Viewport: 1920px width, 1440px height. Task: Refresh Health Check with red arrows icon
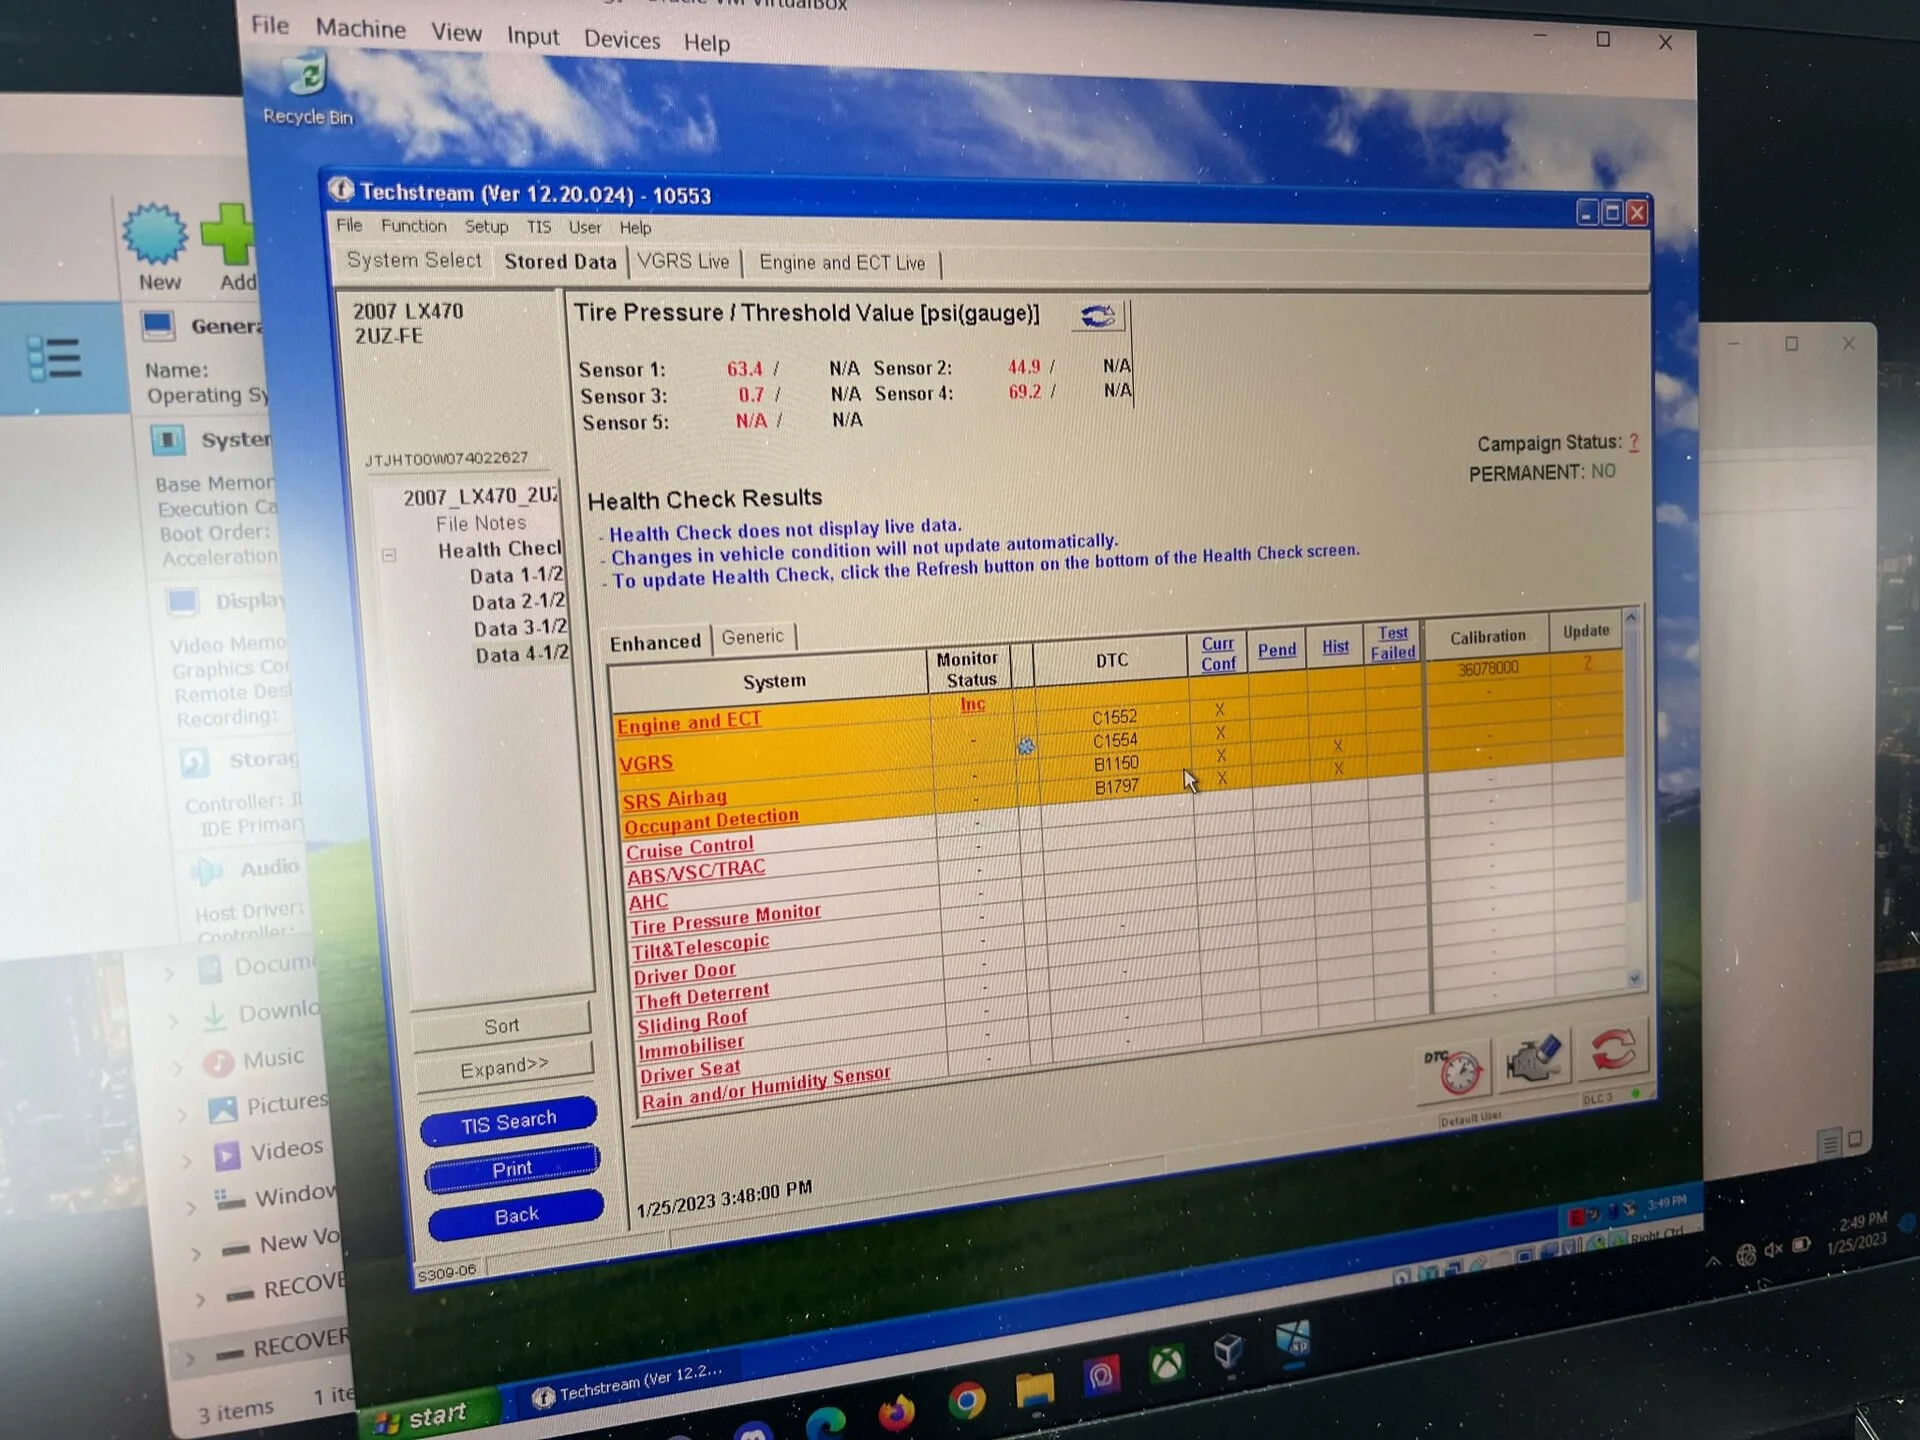tap(1611, 1051)
